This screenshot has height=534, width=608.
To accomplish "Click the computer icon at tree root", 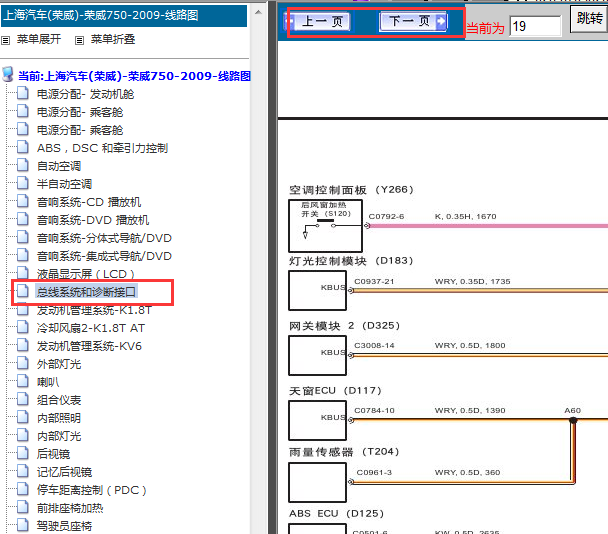I will 8,74.
